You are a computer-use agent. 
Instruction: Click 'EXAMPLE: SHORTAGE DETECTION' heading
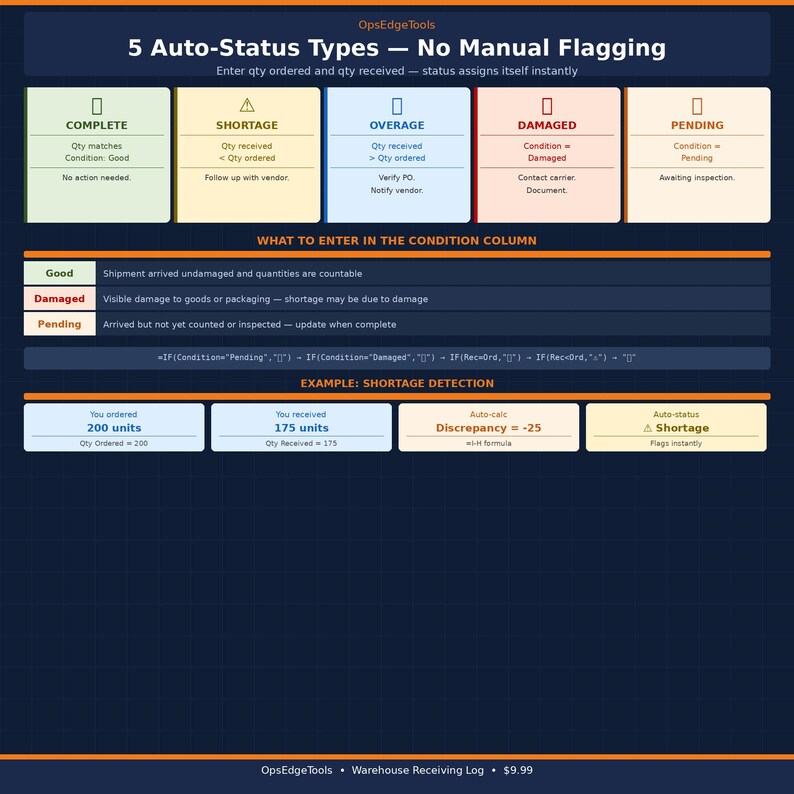click(397, 383)
